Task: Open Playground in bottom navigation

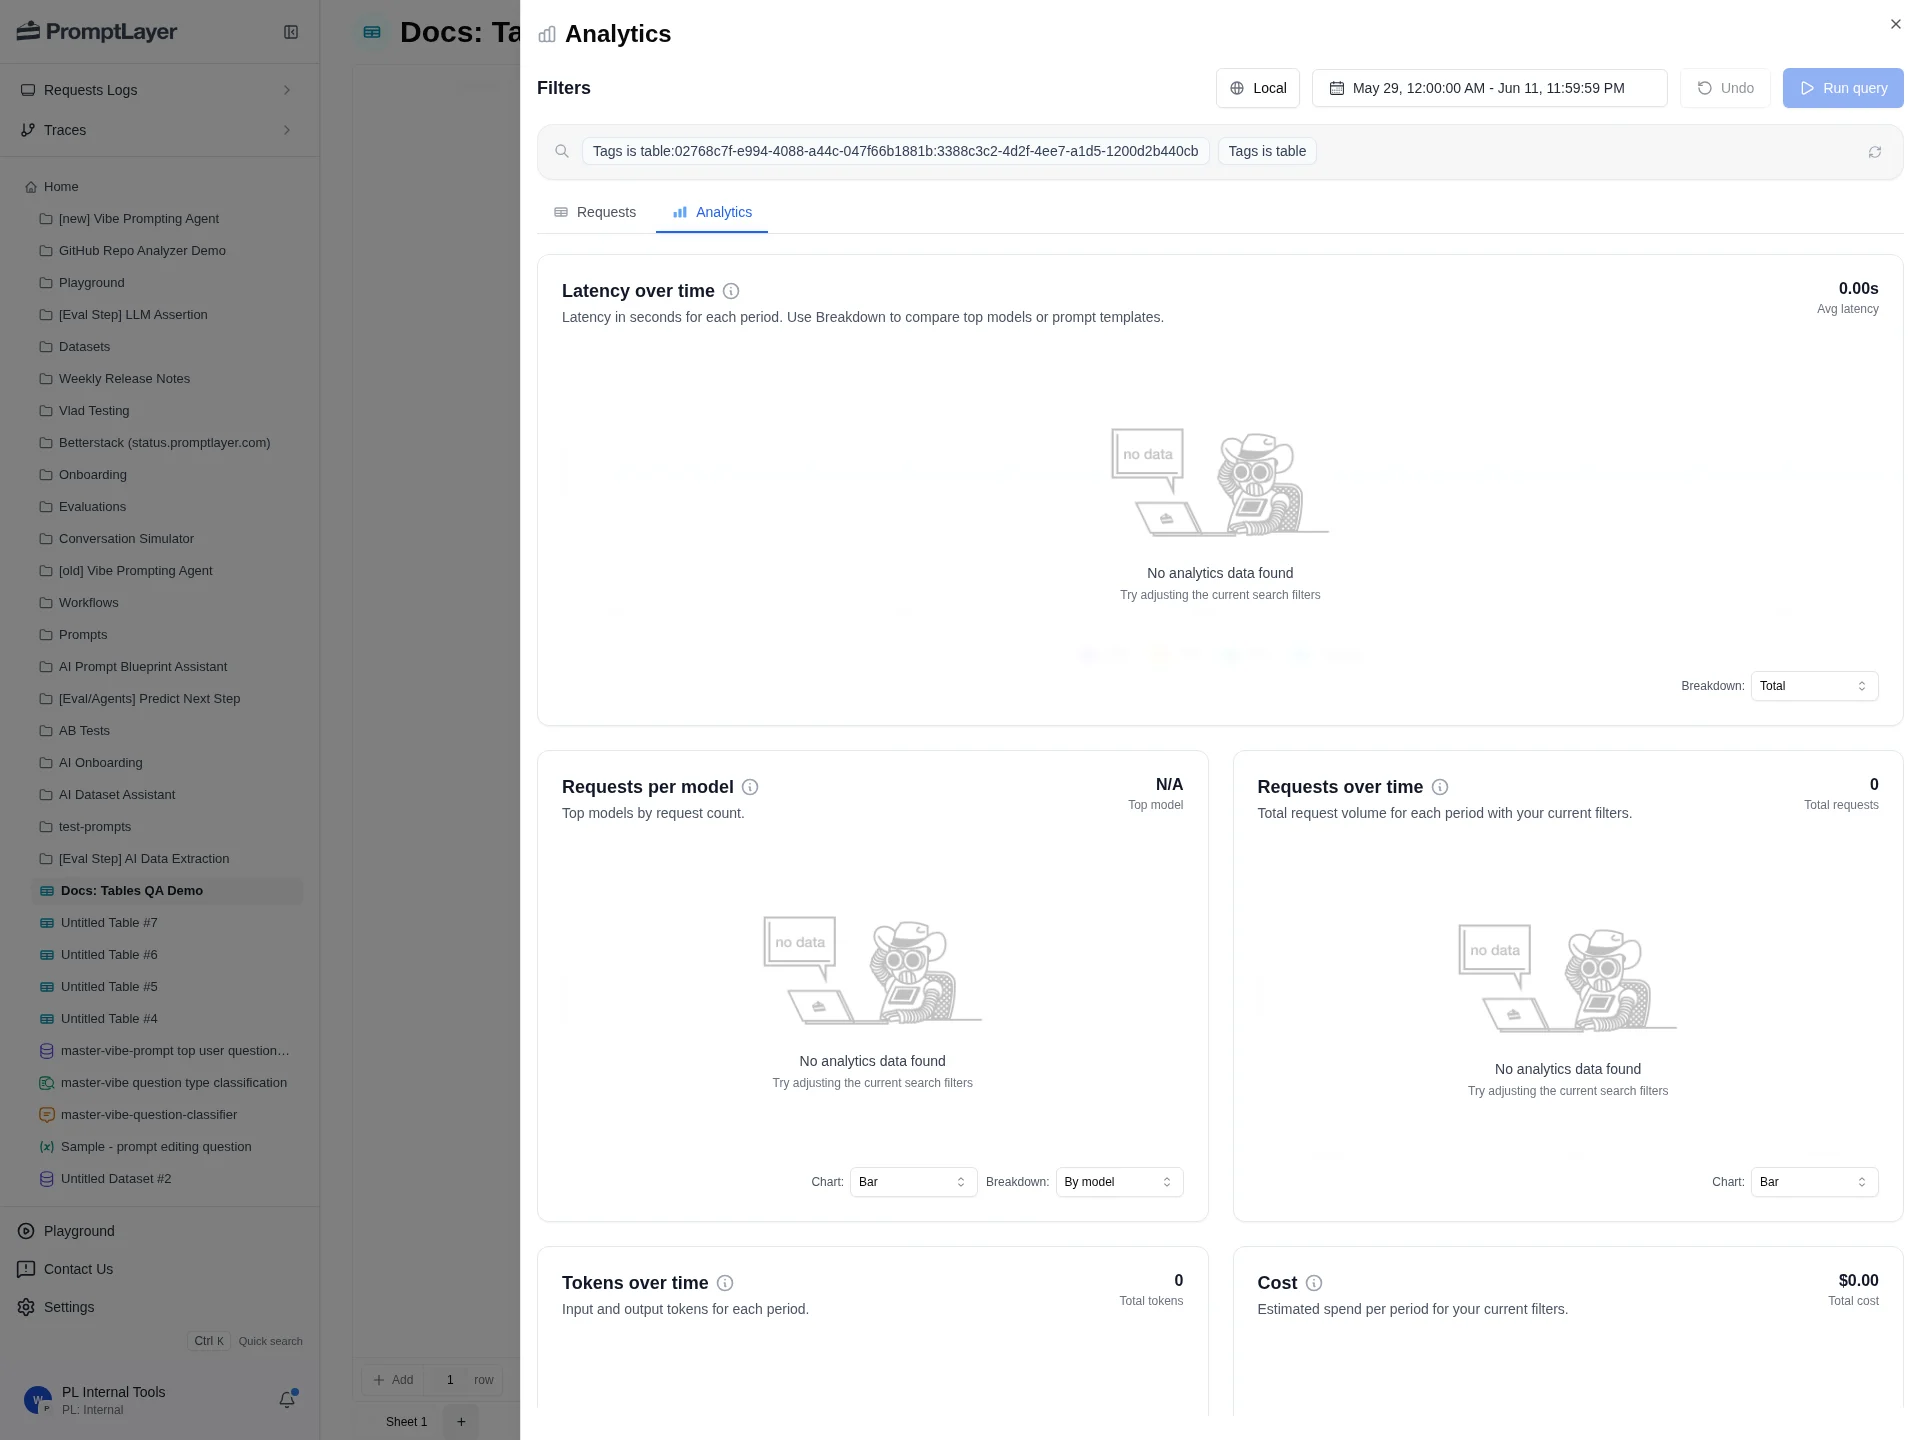Action: click(79, 1231)
